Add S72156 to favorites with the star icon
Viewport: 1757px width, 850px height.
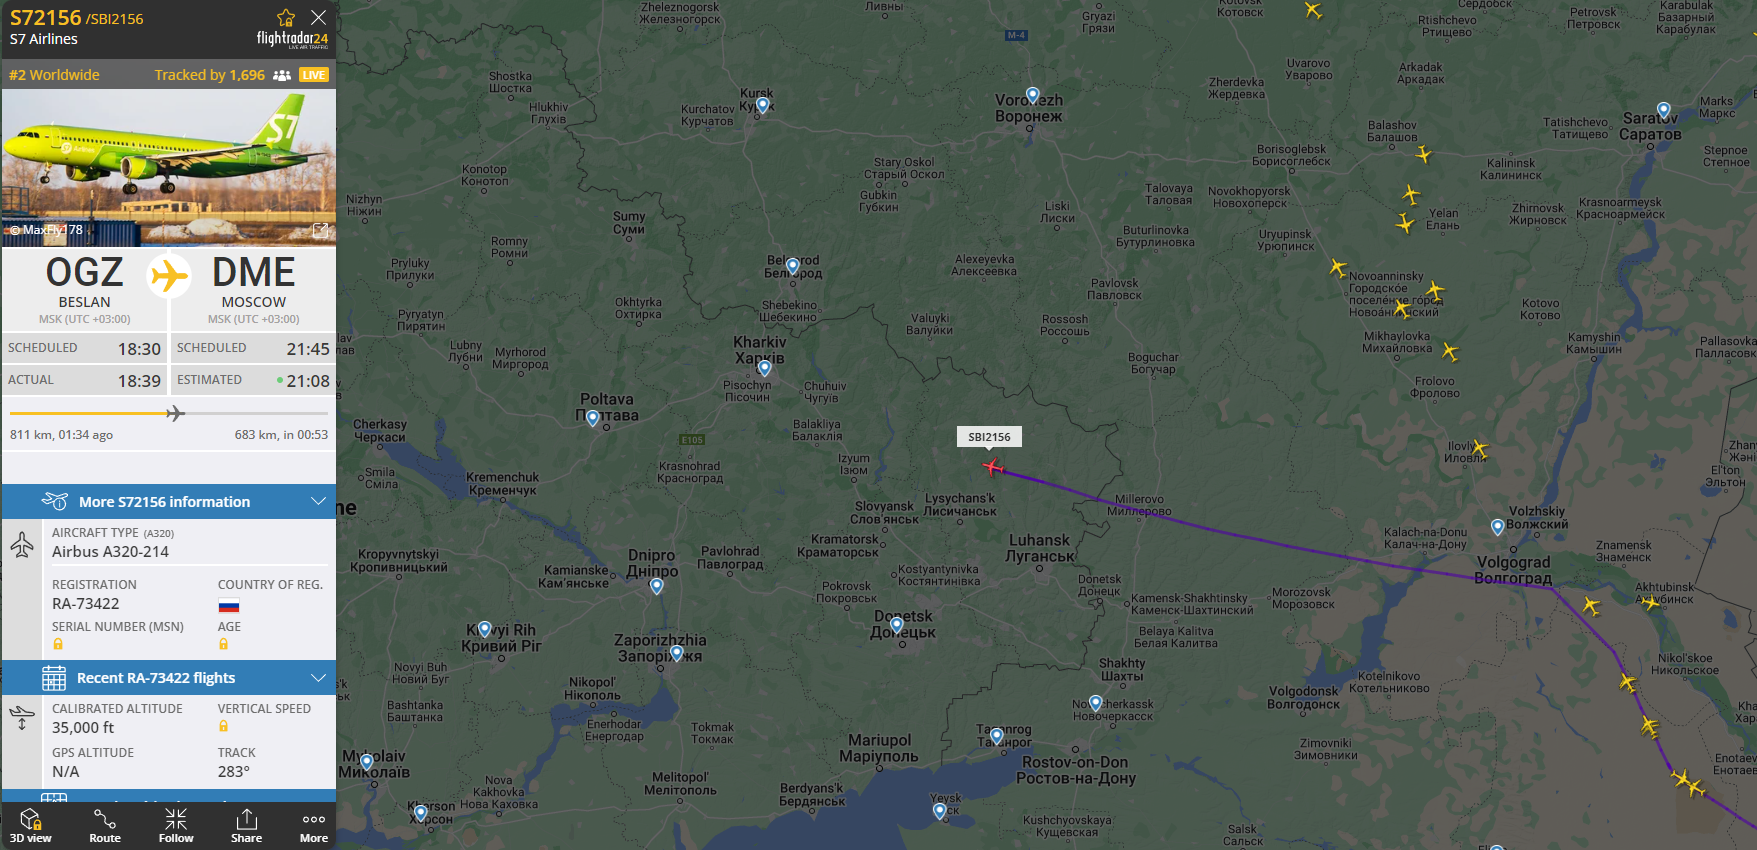click(x=286, y=18)
